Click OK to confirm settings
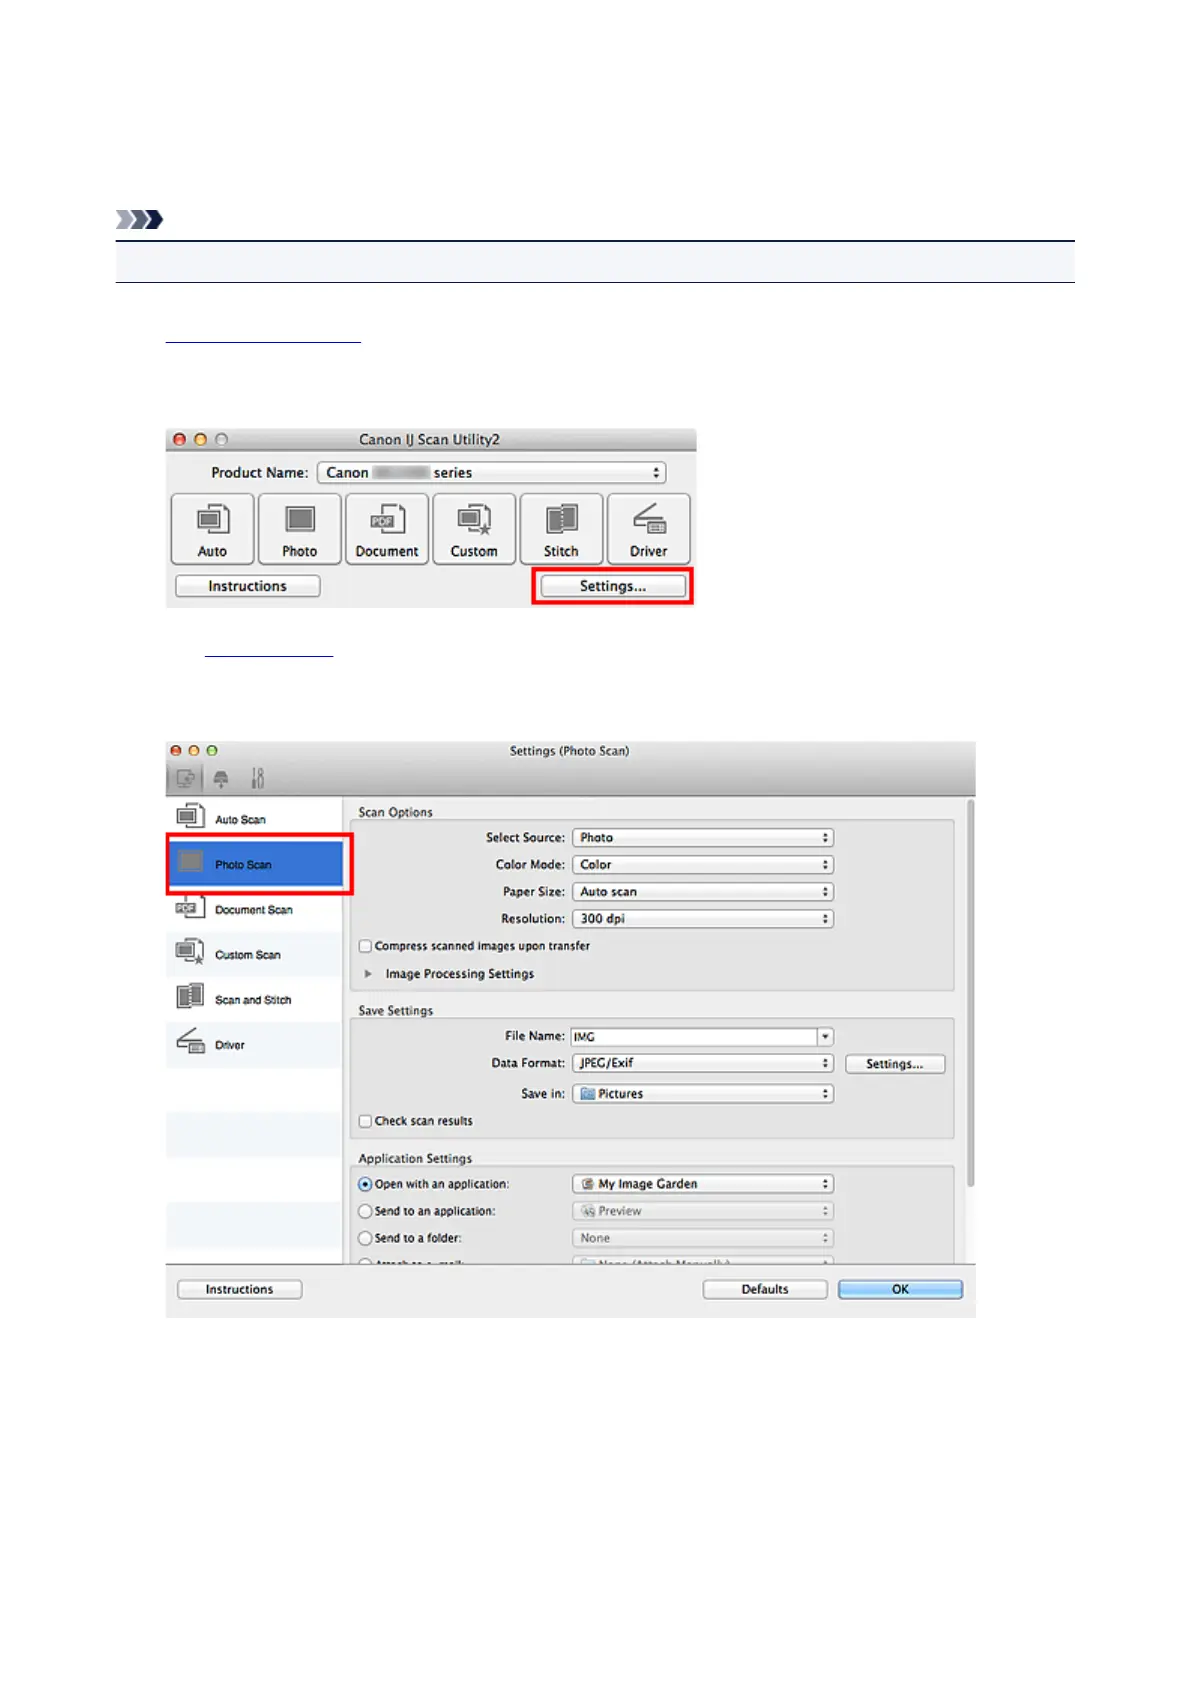1191x1684 pixels. (x=900, y=1290)
